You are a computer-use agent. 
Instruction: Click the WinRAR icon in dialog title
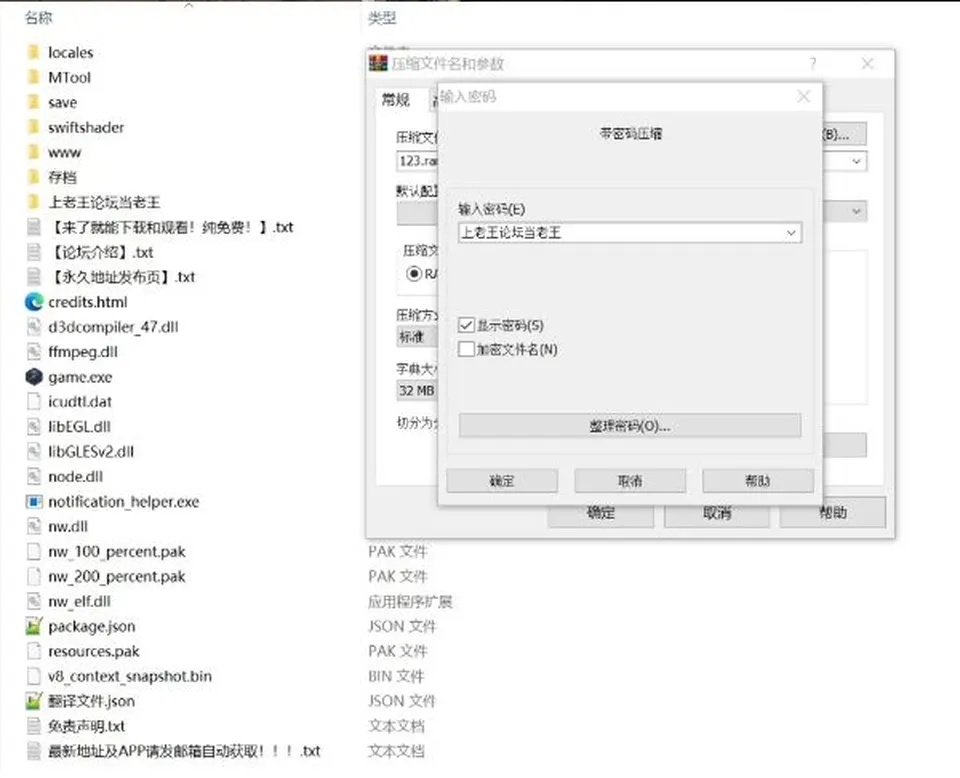(378, 63)
